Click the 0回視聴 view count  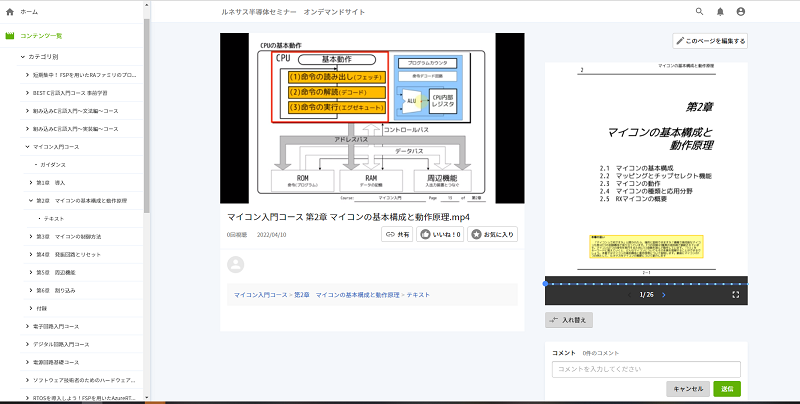click(x=237, y=235)
